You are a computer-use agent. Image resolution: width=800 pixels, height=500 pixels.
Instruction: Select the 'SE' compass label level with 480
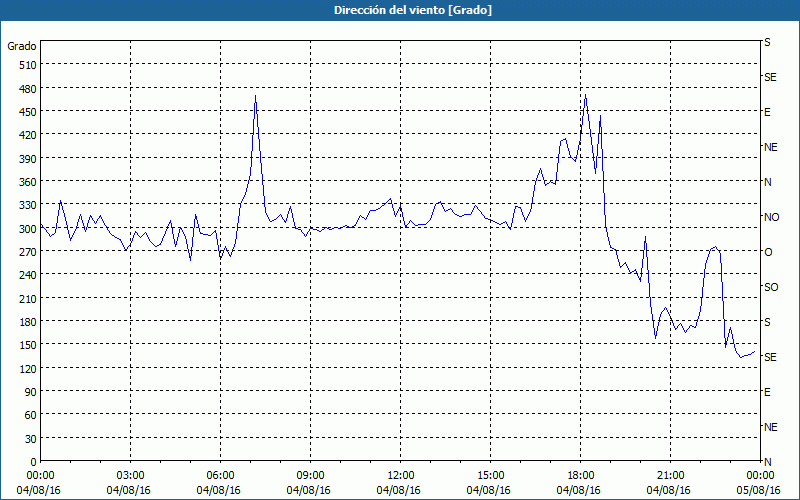[x=770, y=77]
